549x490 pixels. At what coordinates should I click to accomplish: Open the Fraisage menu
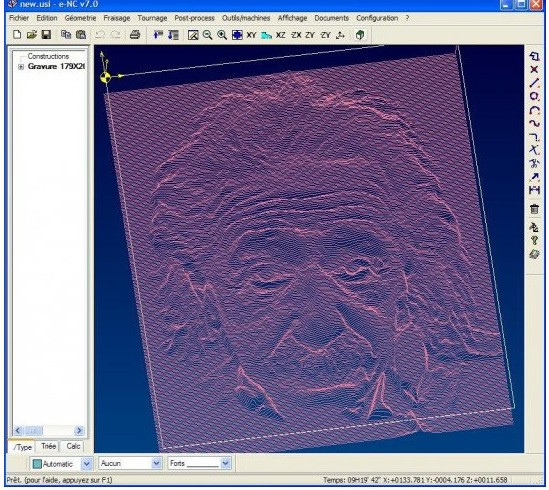[x=117, y=18]
